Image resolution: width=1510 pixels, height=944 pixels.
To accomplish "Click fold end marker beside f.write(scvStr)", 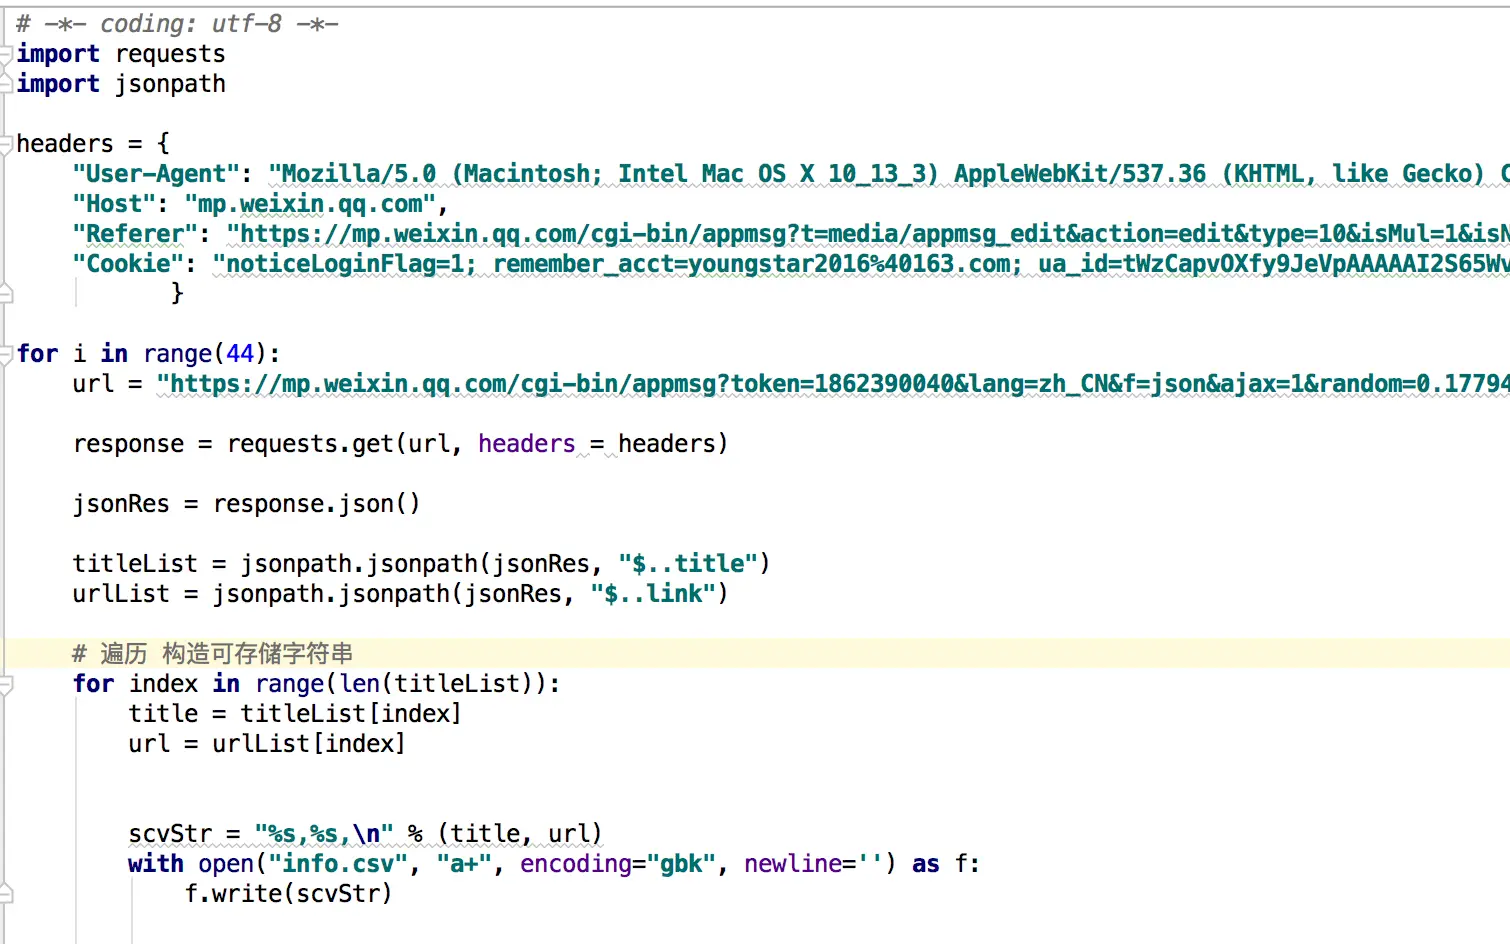I will [x=6, y=894].
